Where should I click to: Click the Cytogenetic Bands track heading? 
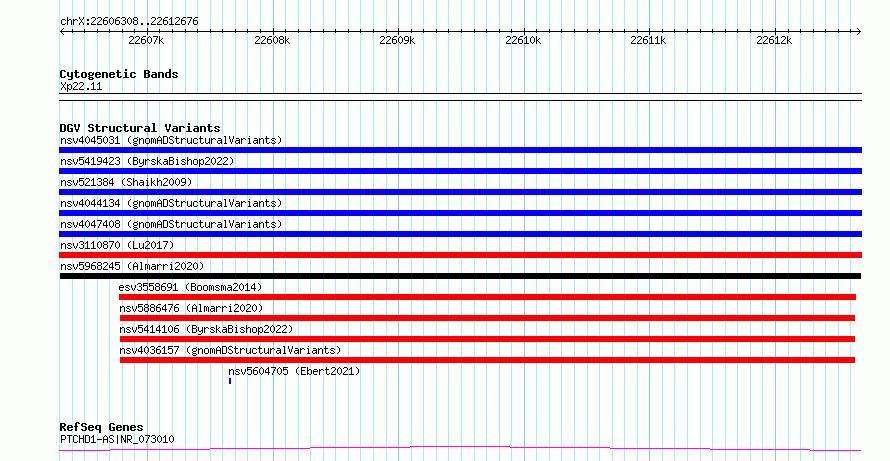tap(119, 74)
